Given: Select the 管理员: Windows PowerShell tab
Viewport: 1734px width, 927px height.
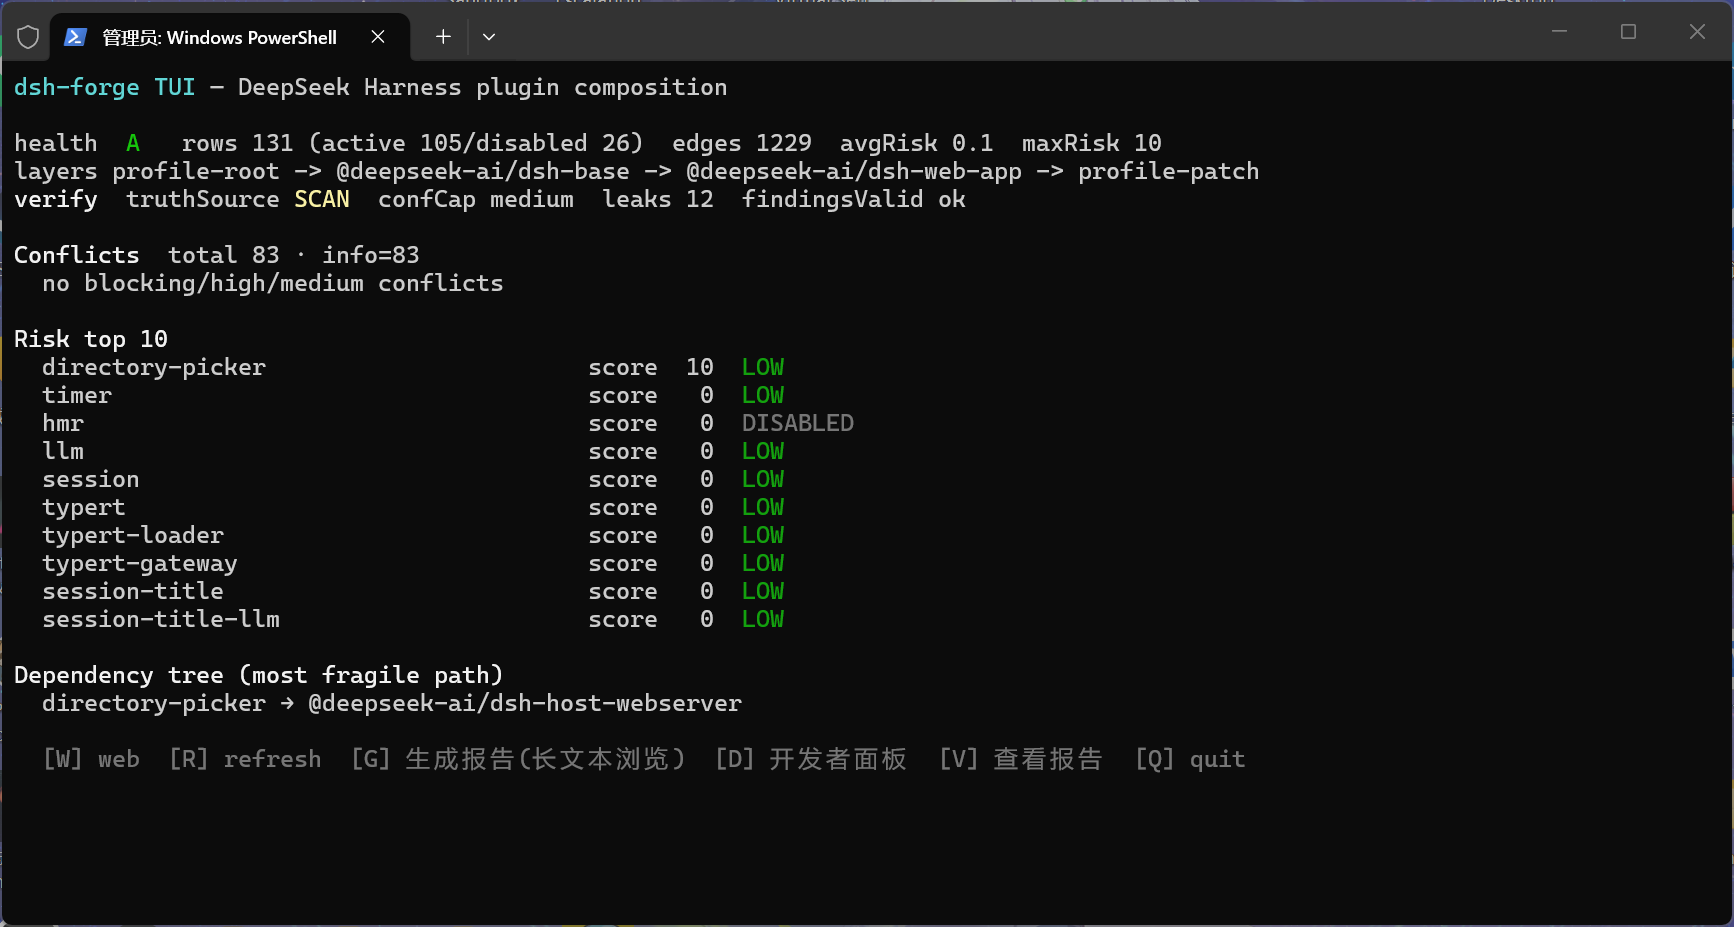Looking at the screenshot, I should pyautogui.click(x=230, y=37).
